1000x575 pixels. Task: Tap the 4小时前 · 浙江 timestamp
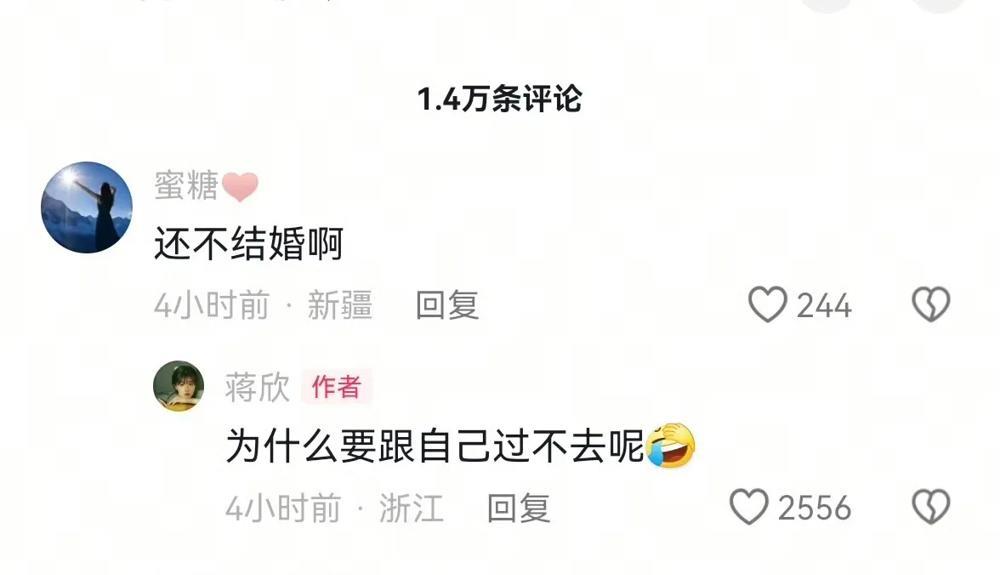[335, 508]
